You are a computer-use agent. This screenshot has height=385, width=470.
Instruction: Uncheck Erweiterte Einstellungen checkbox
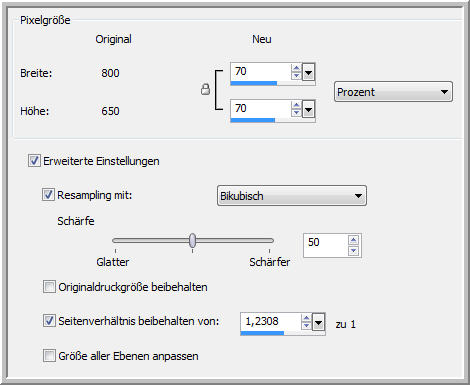point(34,161)
